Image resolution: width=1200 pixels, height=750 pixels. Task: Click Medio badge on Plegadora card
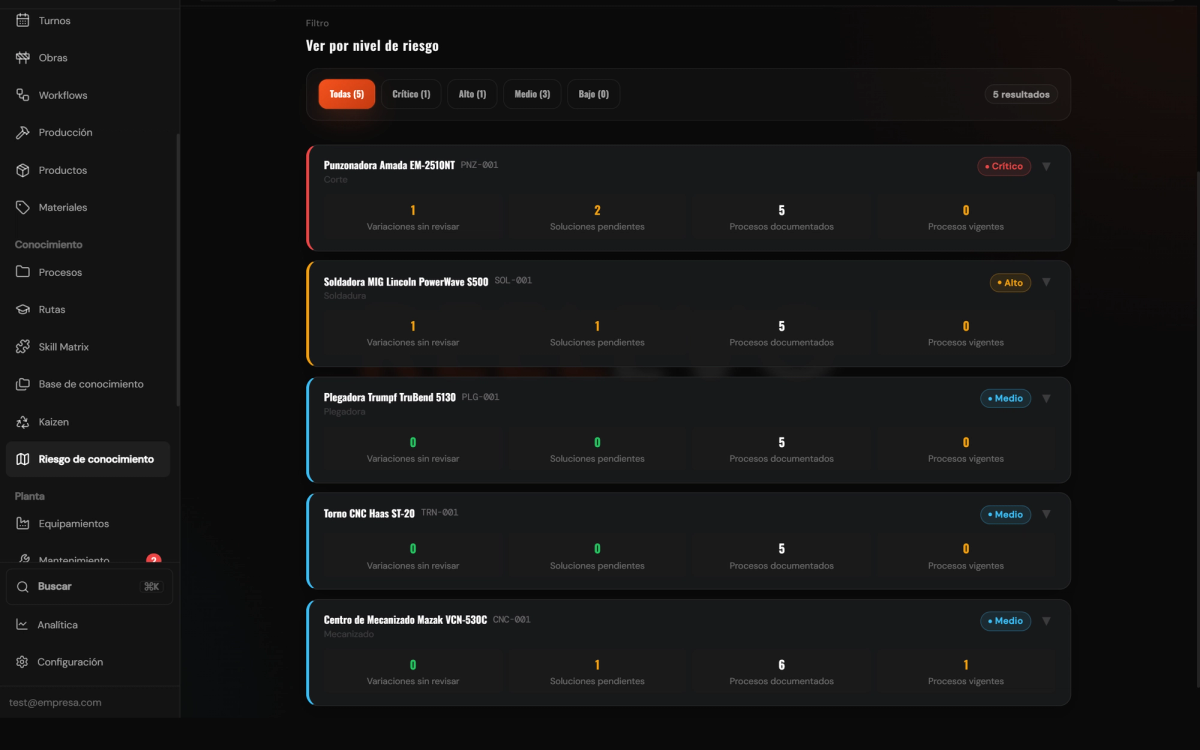click(x=1005, y=398)
